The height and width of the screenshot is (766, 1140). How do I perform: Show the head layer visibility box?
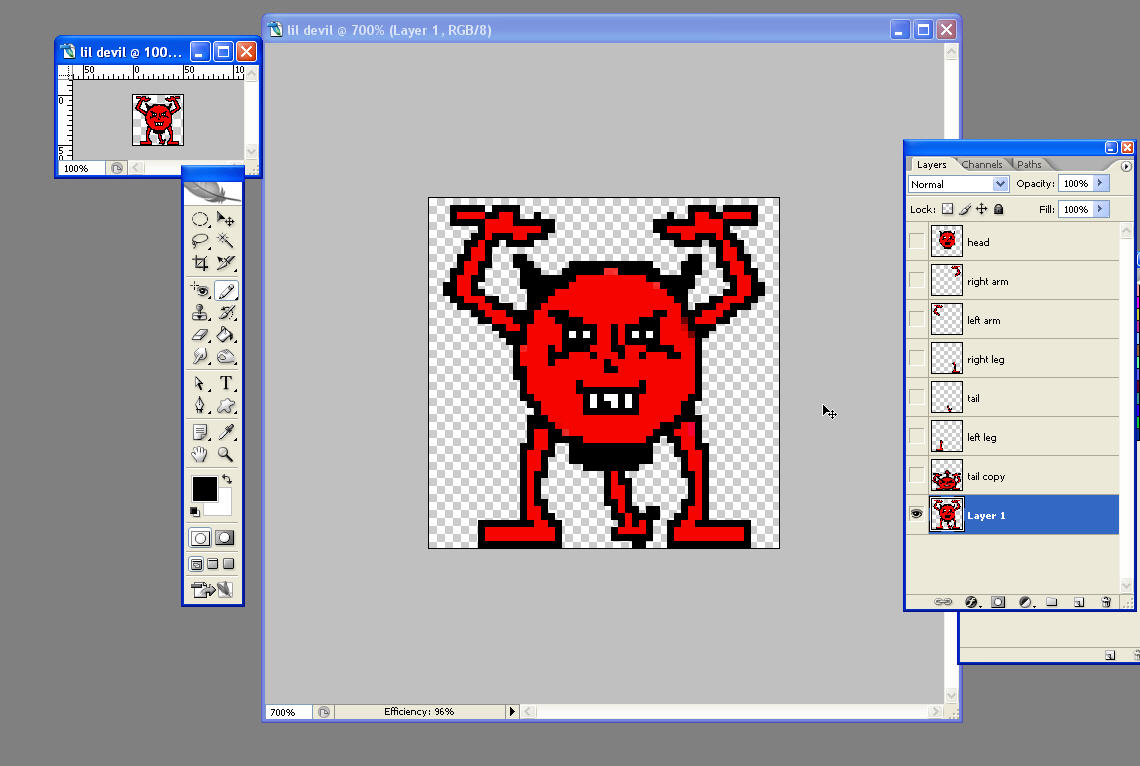[917, 241]
